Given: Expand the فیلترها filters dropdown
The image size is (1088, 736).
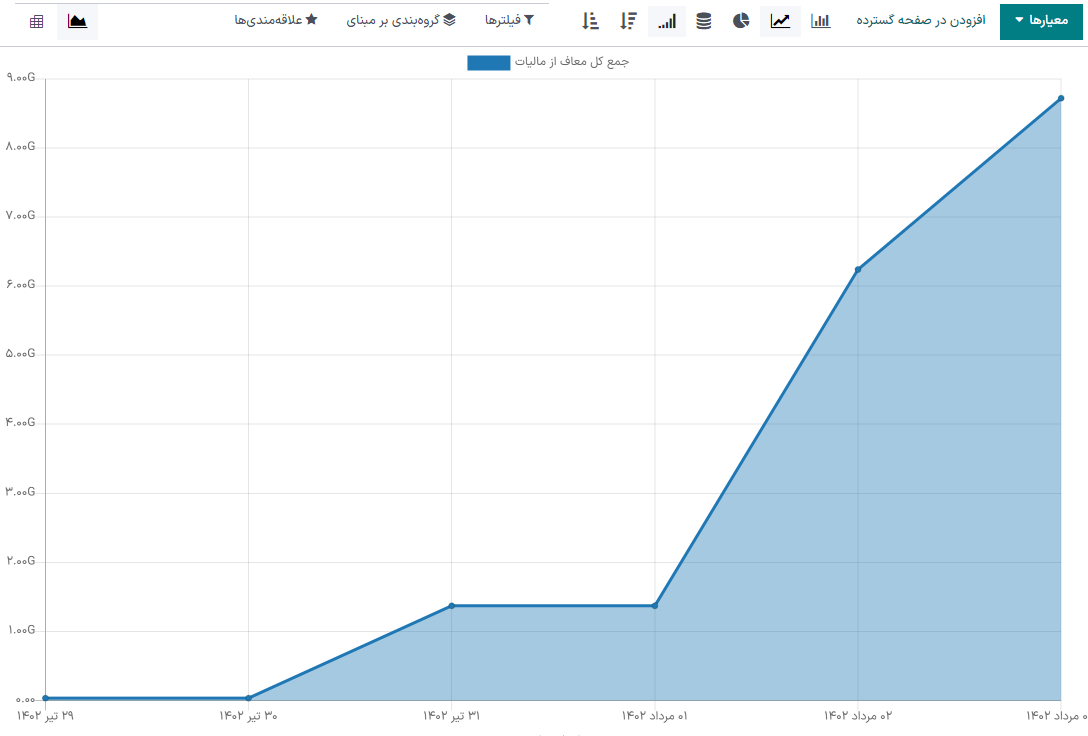Looking at the screenshot, I should tap(509, 20).
